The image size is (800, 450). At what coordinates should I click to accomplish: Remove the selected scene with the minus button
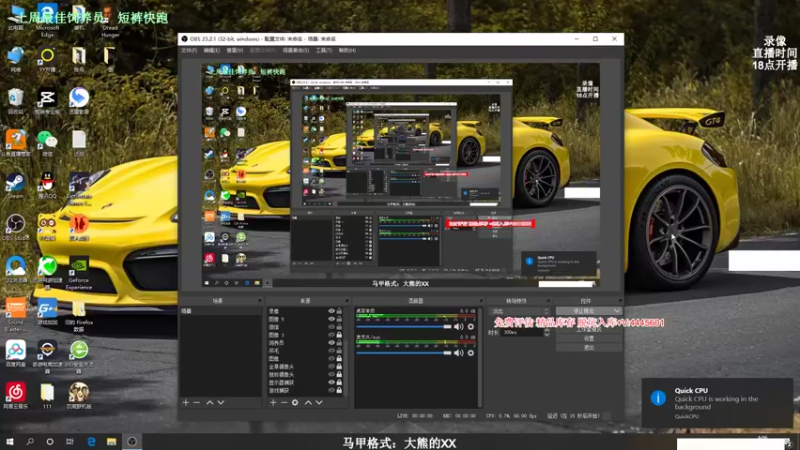(197, 403)
